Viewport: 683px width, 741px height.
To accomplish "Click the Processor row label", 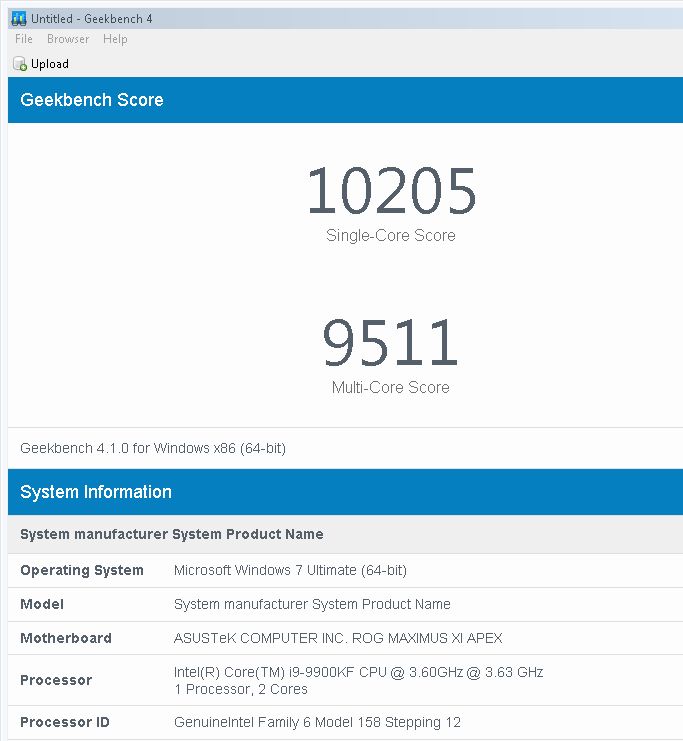I will point(56,681).
